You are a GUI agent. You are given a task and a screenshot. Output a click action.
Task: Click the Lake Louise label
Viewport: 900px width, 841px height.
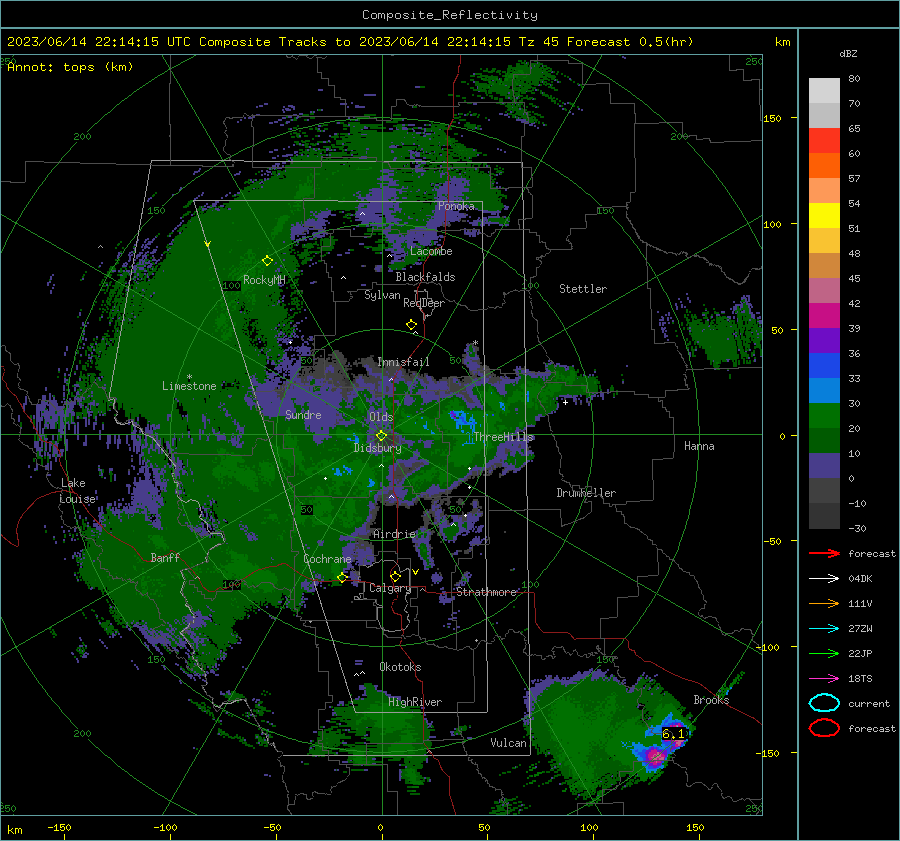[77, 491]
